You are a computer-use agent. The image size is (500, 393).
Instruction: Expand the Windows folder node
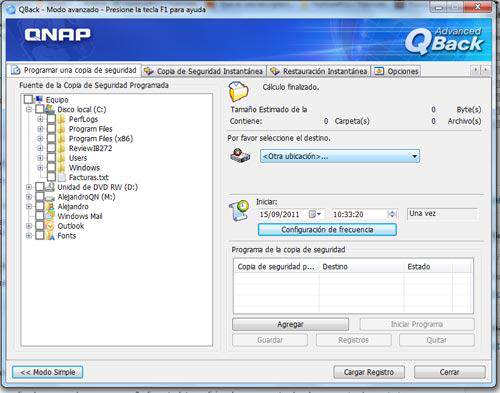(x=40, y=168)
